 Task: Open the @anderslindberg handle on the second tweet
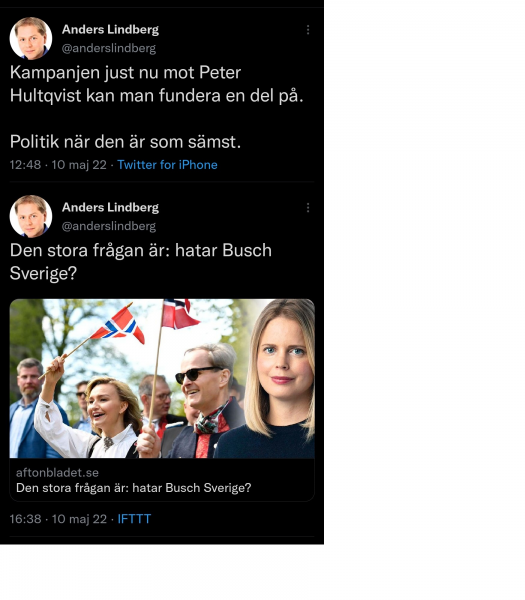(x=109, y=226)
